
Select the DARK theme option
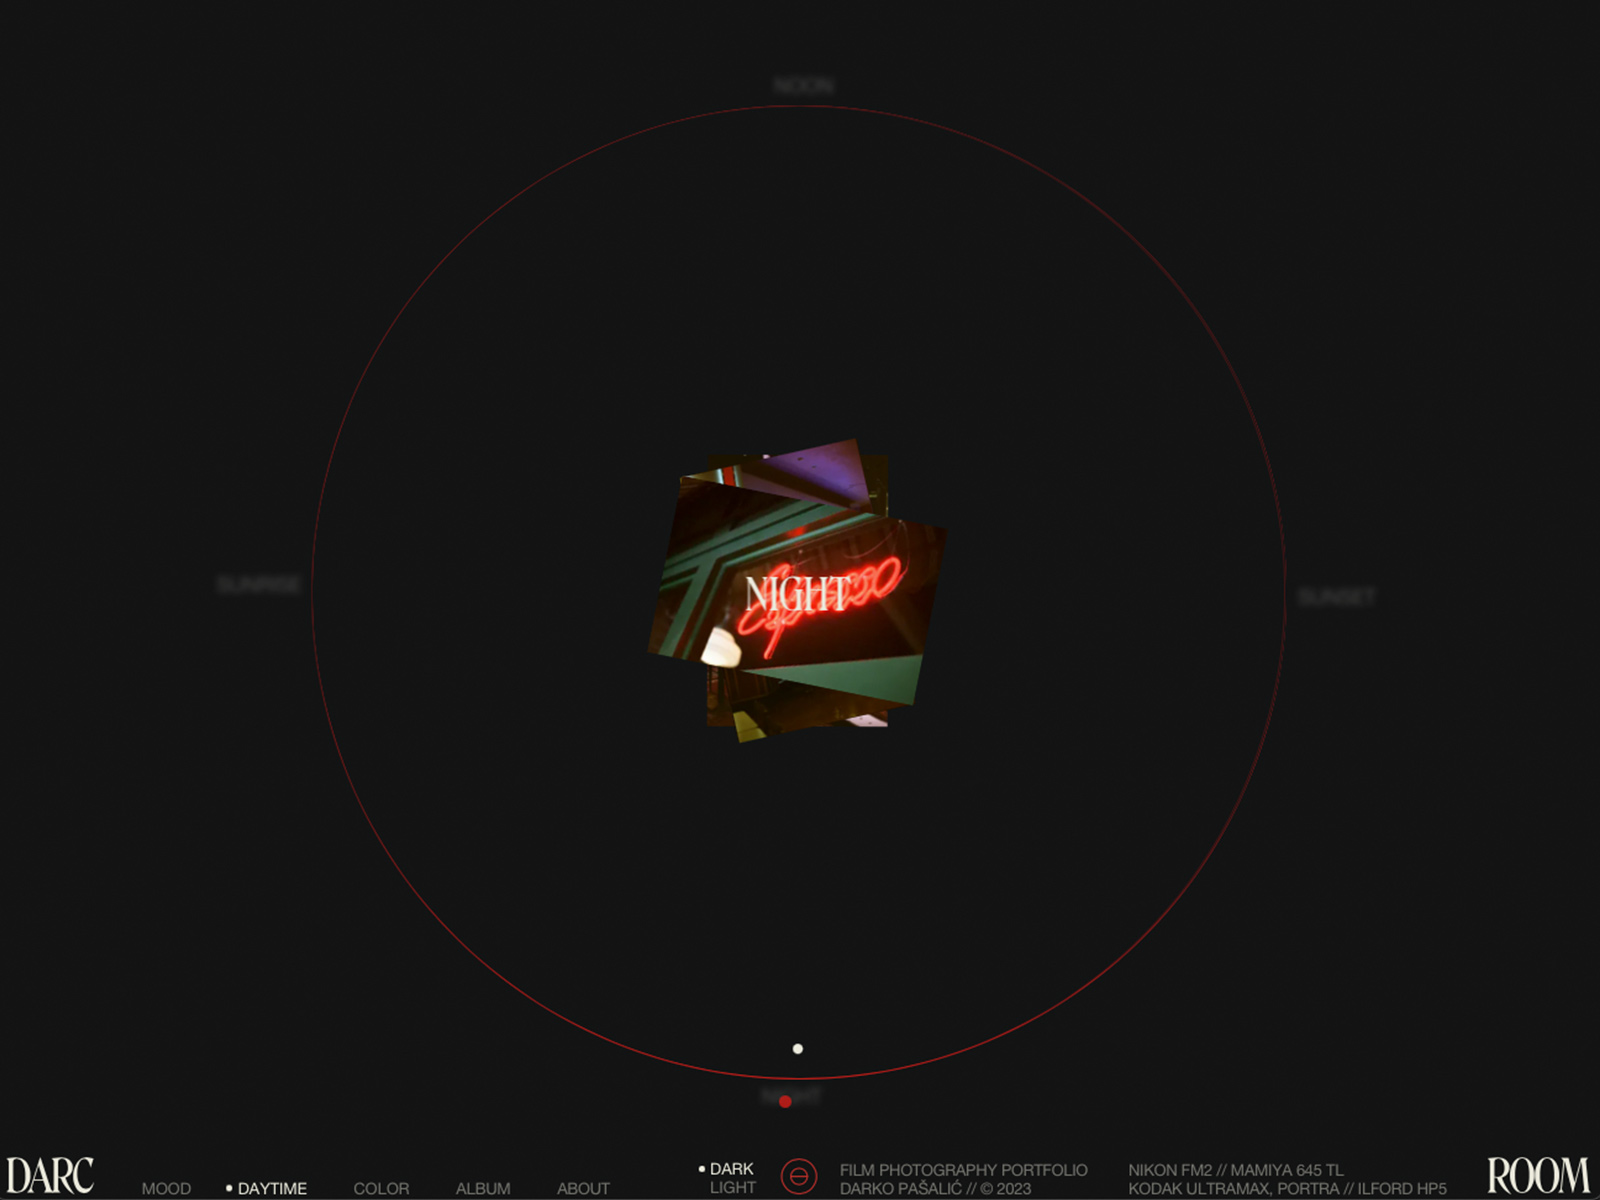(x=731, y=1168)
